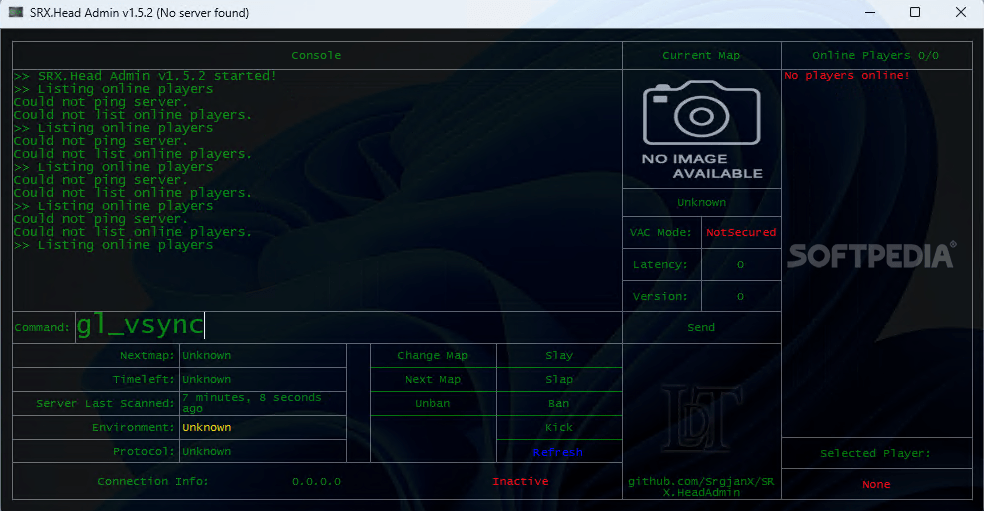Click the Next Map button
984x511 pixels.
point(432,379)
